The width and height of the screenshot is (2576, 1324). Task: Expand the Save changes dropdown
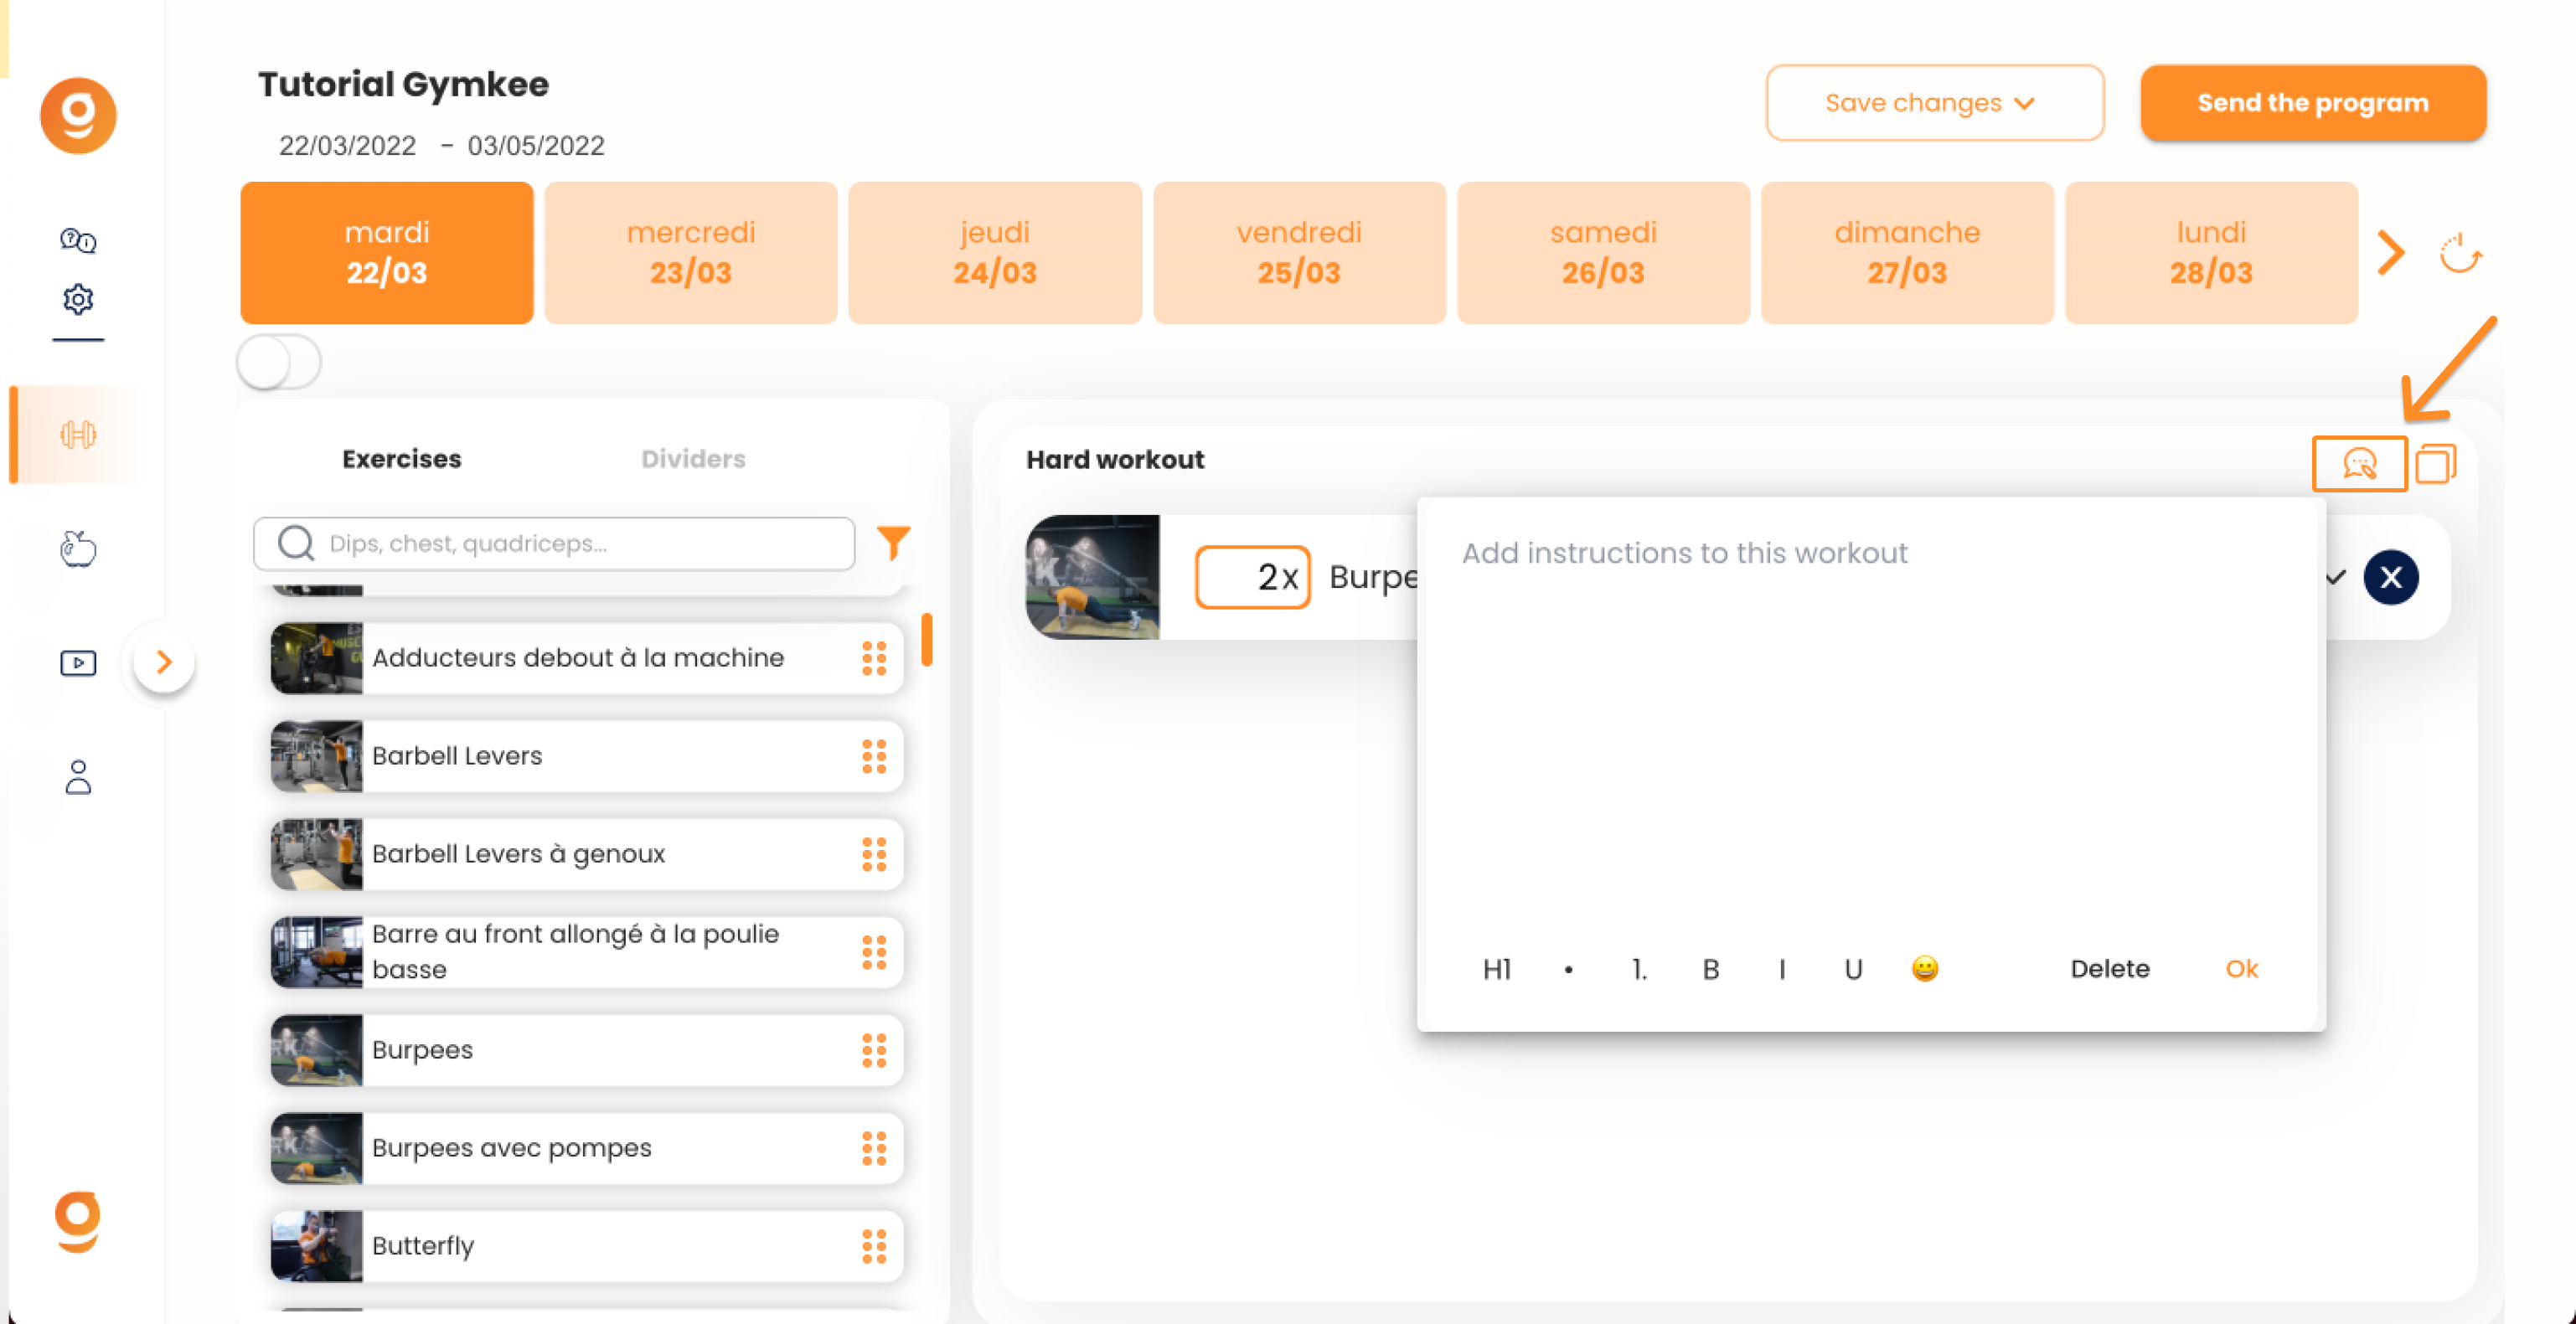[x=1934, y=103]
